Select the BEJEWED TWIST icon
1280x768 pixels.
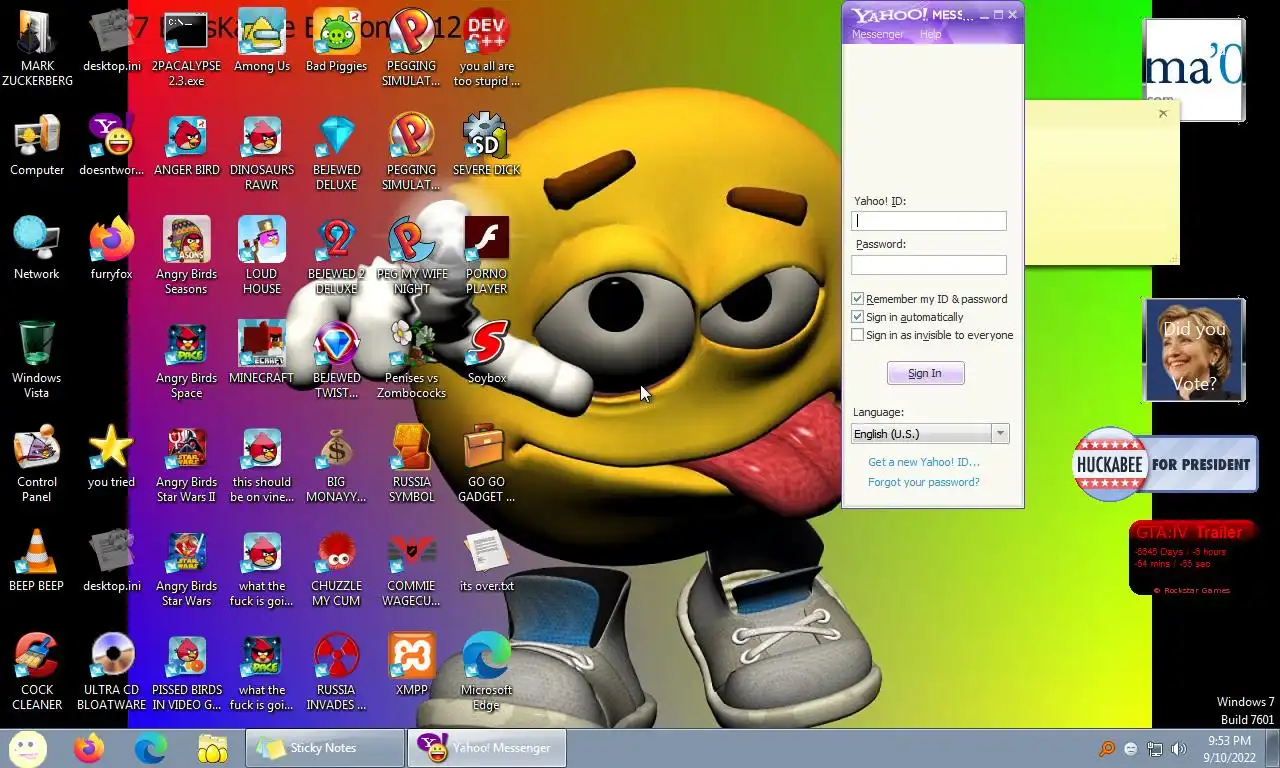pyautogui.click(x=336, y=361)
